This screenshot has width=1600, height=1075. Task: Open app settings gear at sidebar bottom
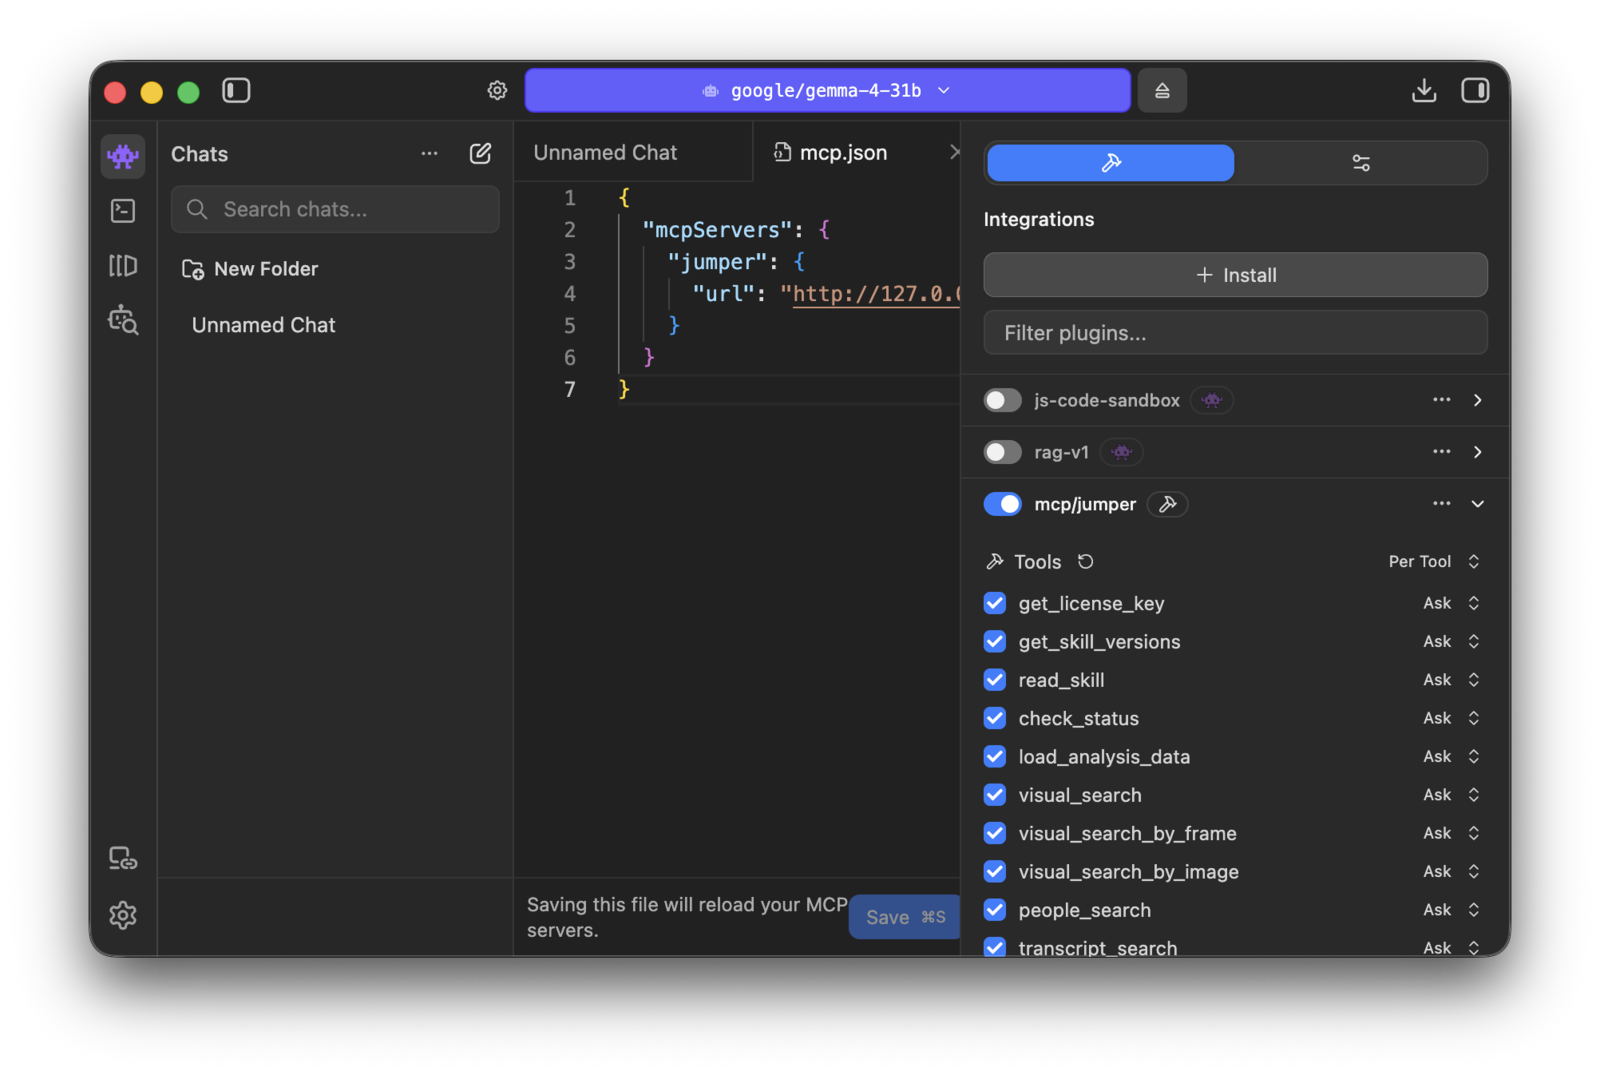click(123, 915)
